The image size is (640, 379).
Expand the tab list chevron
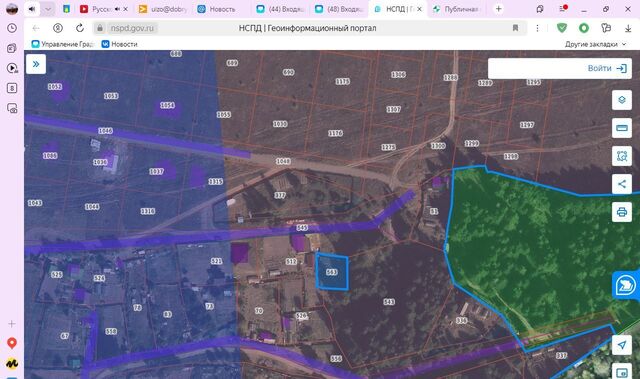48,9
